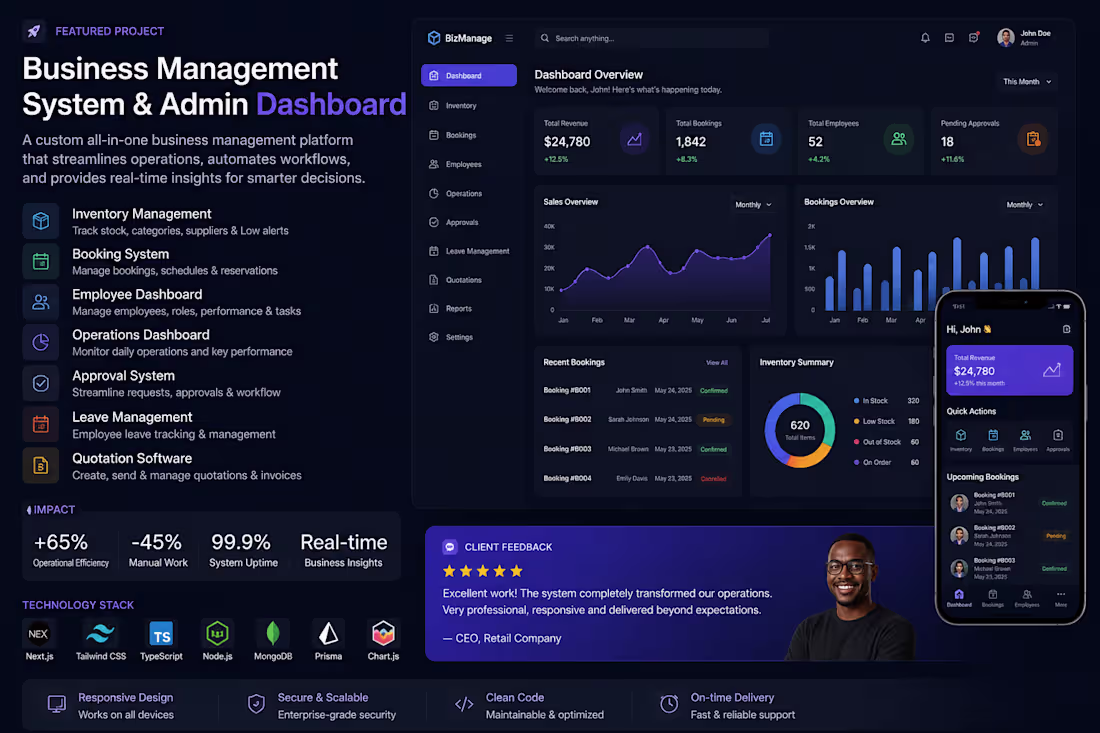This screenshot has width=1100, height=733.
Task: Open Employees in the sidebar
Action: coord(469,164)
